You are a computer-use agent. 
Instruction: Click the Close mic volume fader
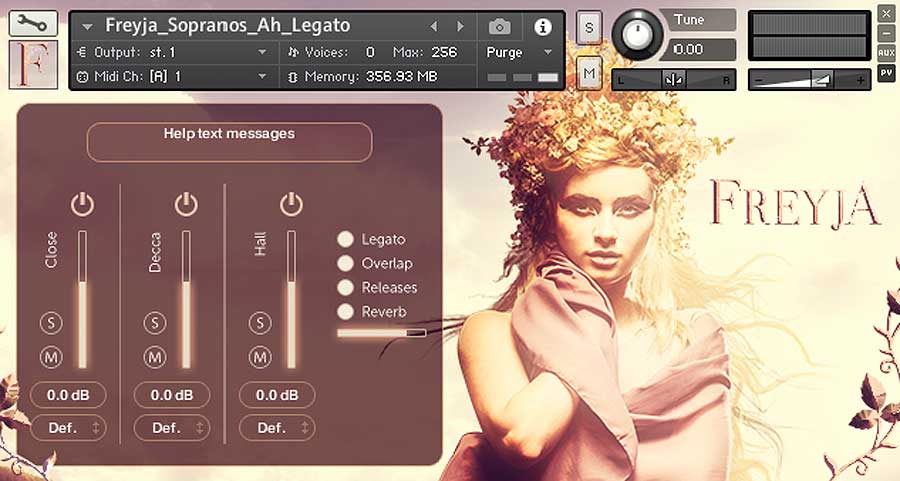click(83, 299)
